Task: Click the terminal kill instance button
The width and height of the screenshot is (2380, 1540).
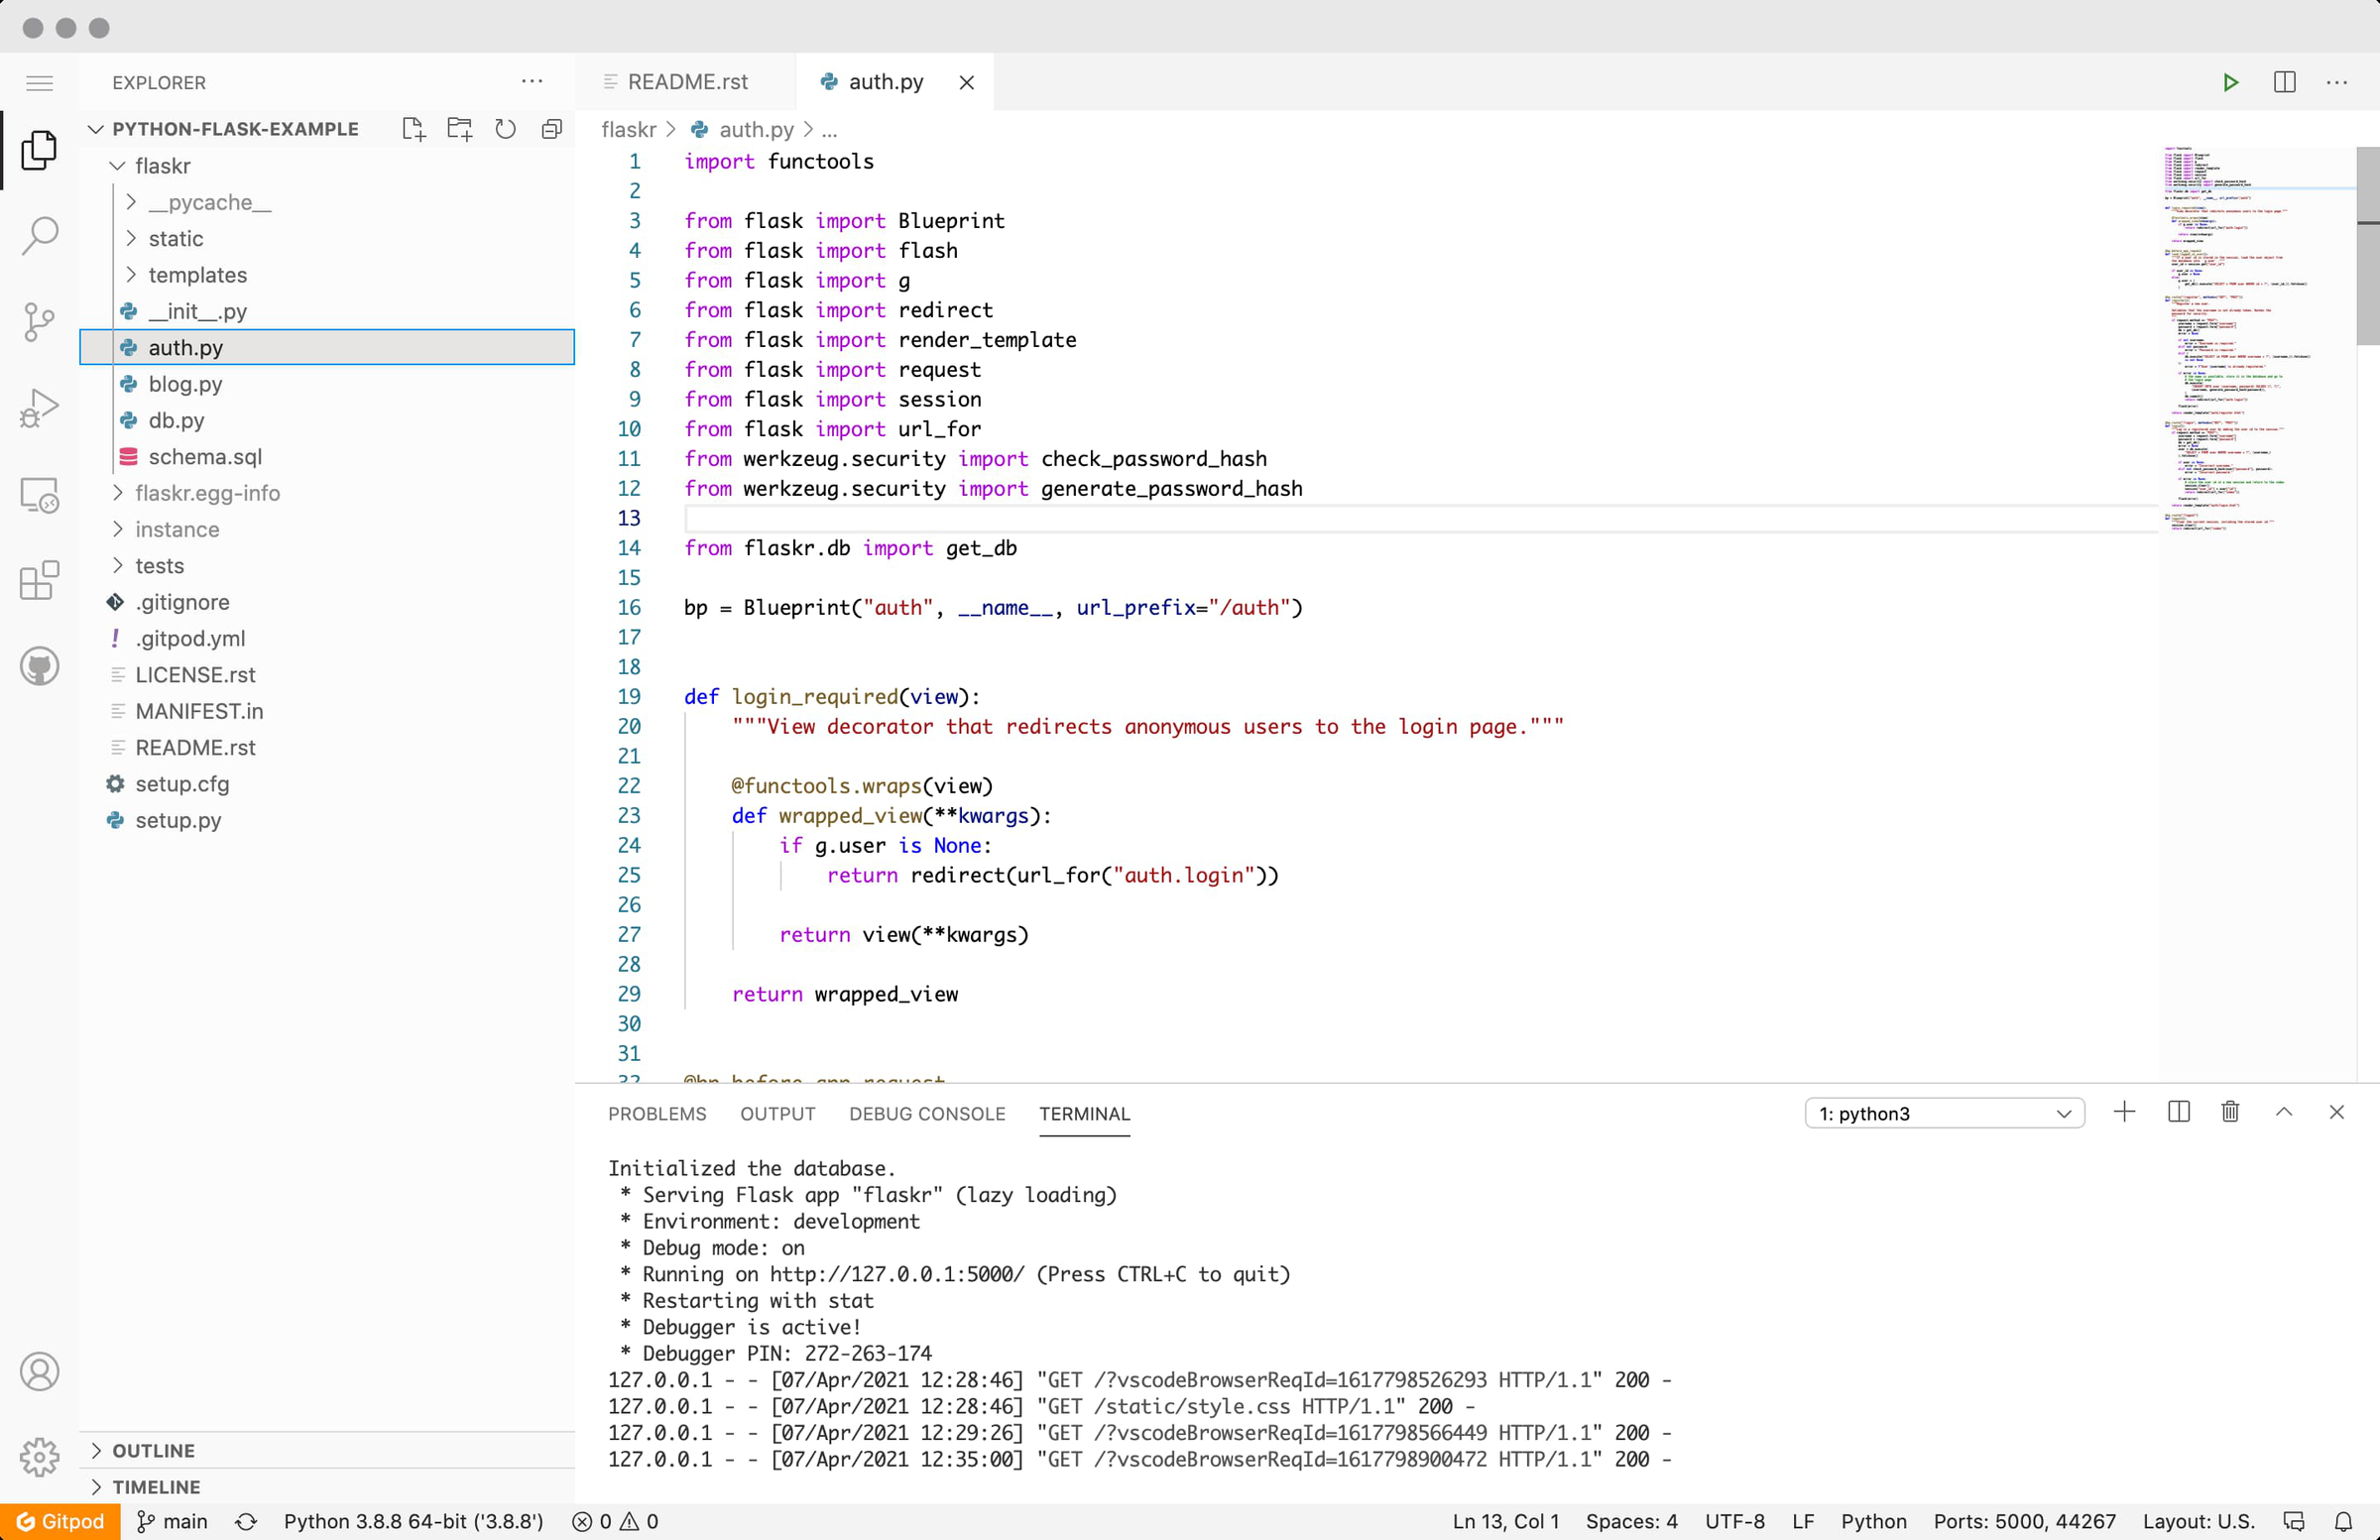Action: (2229, 1112)
